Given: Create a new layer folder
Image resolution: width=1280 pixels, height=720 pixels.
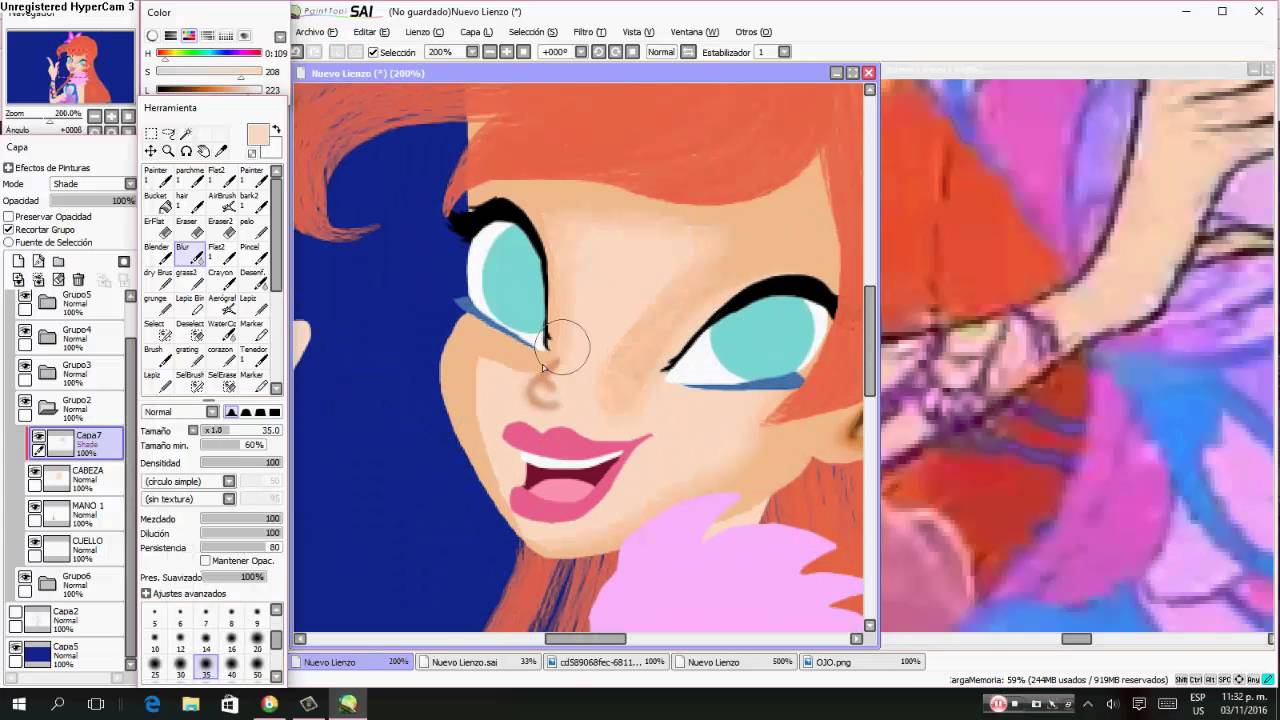Looking at the screenshot, I should click(x=58, y=262).
